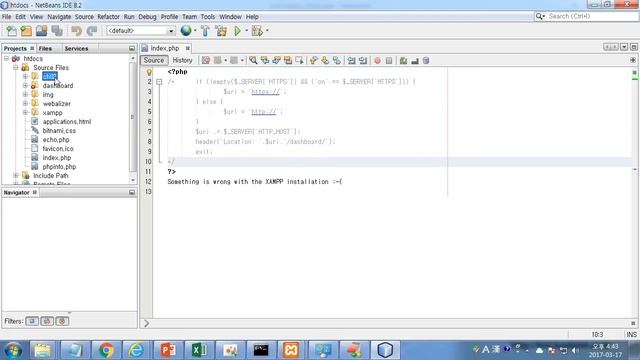Click the New Project toolbar icon
The width and height of the screenshot is (640, 360).
(x=26, y=31)
